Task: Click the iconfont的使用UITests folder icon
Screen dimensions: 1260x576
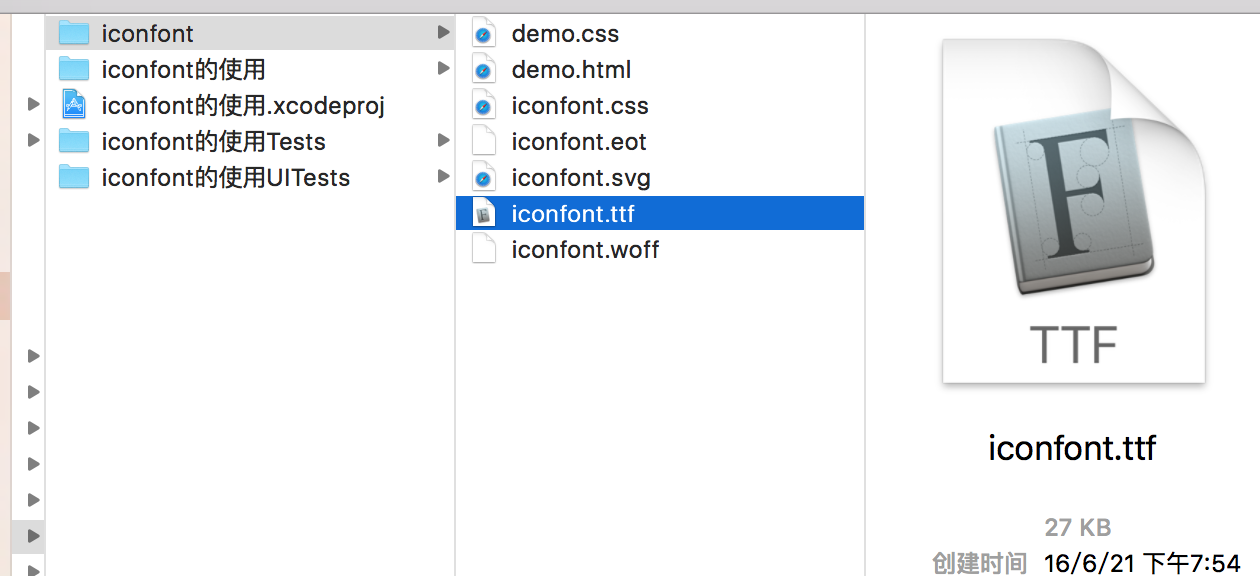Action: coord(74,177)
